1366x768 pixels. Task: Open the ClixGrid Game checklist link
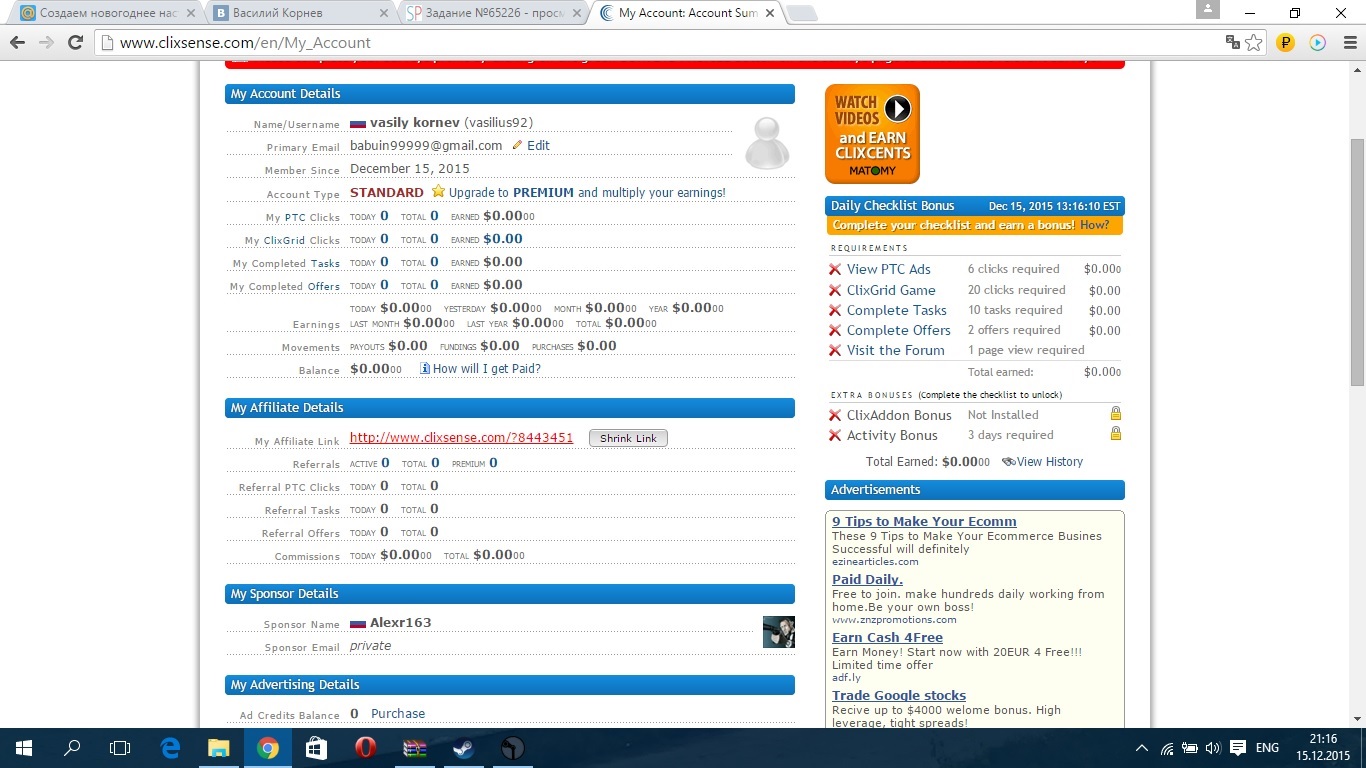tap(891, 290)
